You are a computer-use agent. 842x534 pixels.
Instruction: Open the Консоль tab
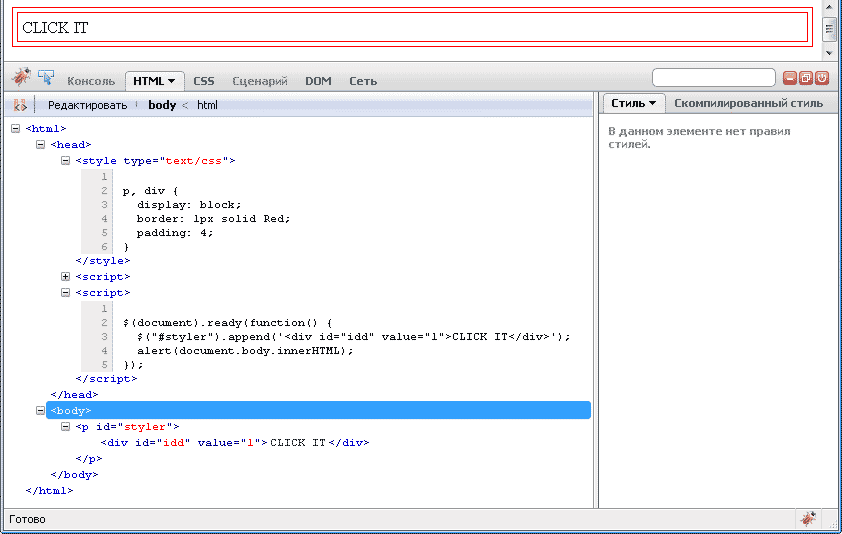tap(91, 81)
